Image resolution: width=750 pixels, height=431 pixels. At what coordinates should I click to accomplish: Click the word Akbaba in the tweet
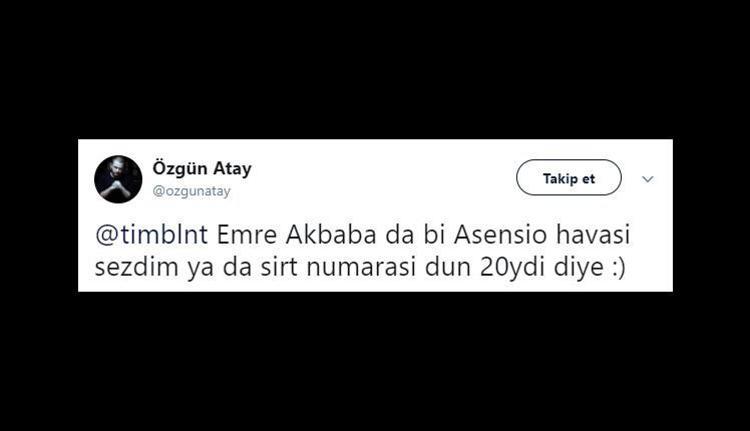point(331,235)
